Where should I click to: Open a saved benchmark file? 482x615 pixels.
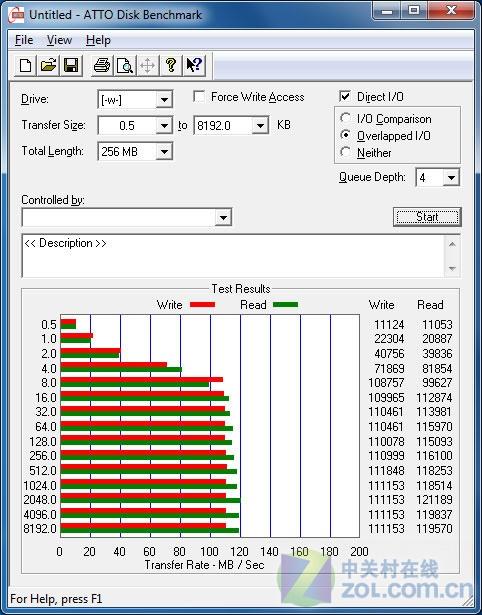pyautogui.click(x=48, y=65)
